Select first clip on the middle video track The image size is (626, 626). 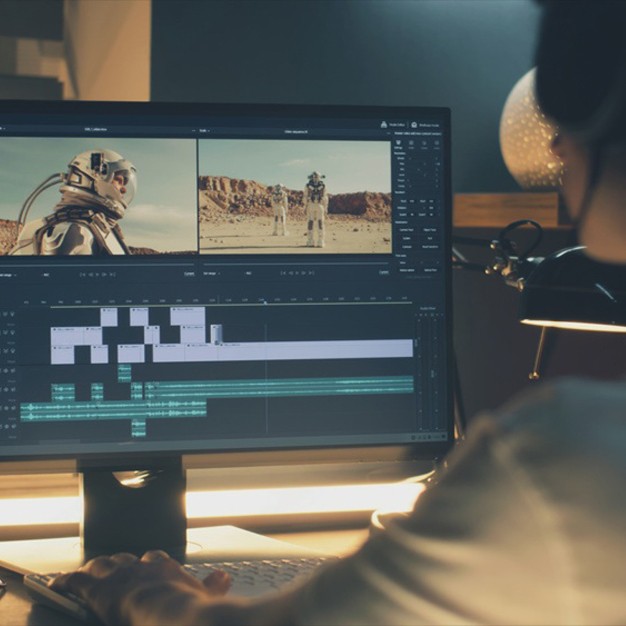tap(67, 336)
